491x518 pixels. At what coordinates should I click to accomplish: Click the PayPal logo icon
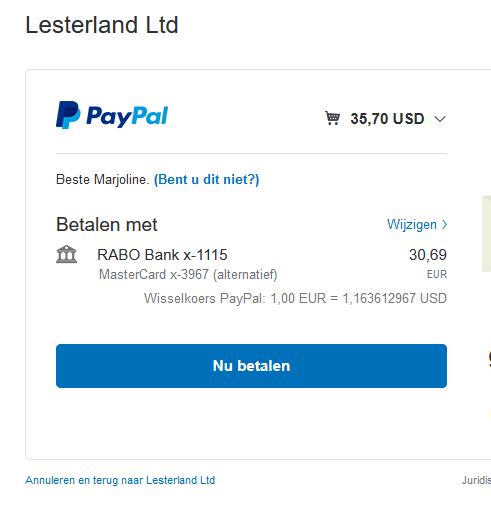68,115
